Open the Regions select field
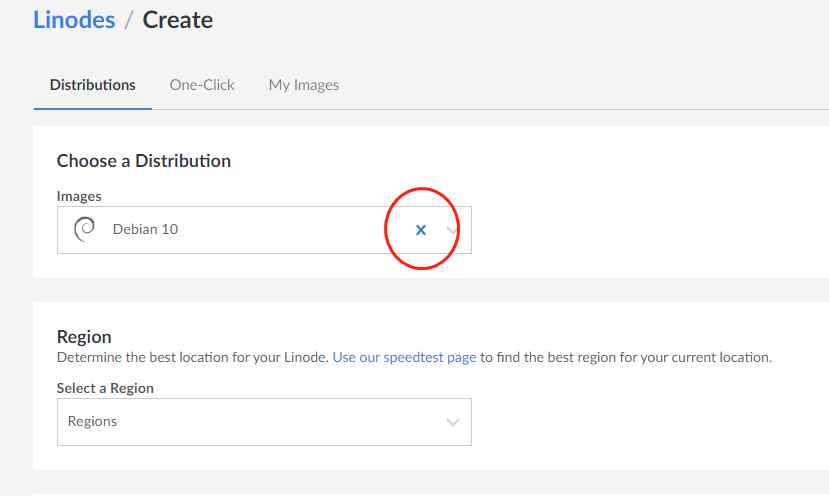Image resolution: width=829 pixels, height=496 pixels. click(x=264, y=422)
